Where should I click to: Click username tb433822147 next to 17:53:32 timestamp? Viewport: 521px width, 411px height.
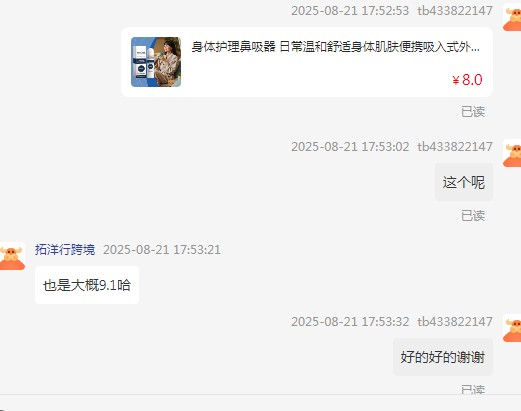click(x=455, y=322)
